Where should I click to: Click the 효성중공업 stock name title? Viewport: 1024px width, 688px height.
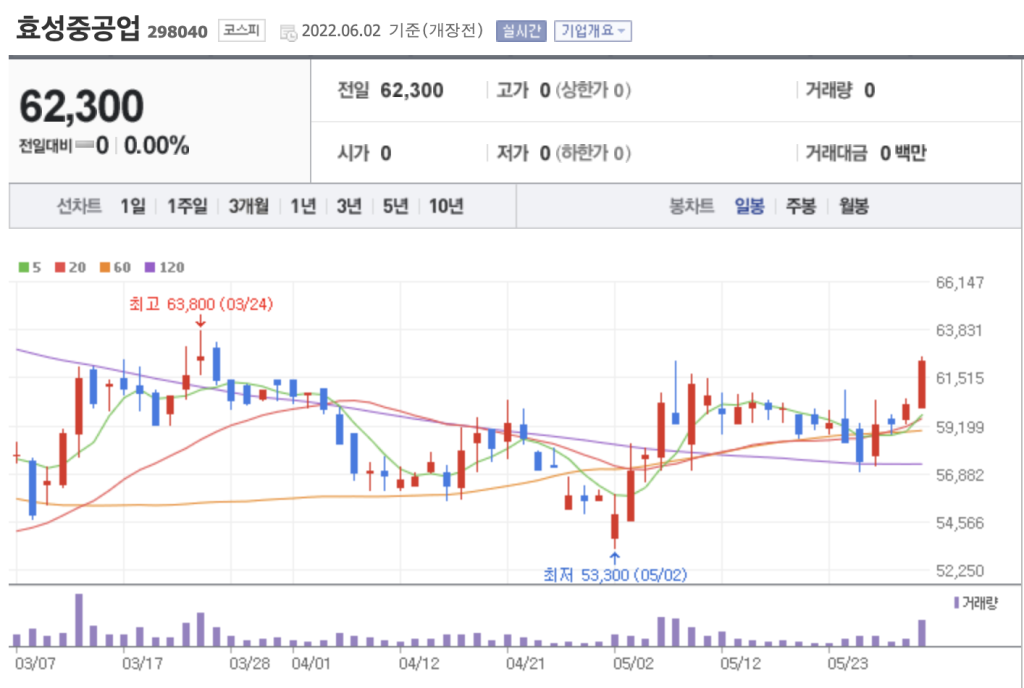(x=78, y=29)
